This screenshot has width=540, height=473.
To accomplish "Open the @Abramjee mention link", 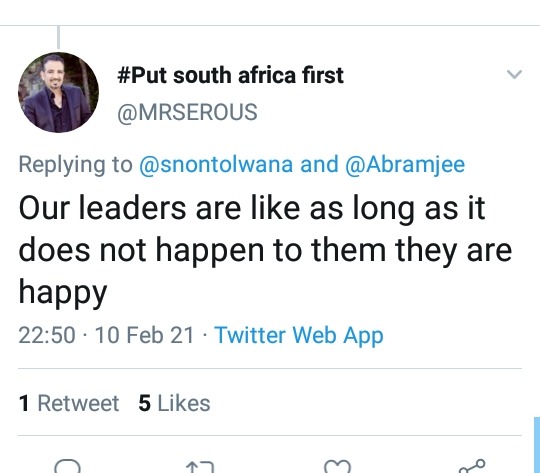I will click(405, 164).
